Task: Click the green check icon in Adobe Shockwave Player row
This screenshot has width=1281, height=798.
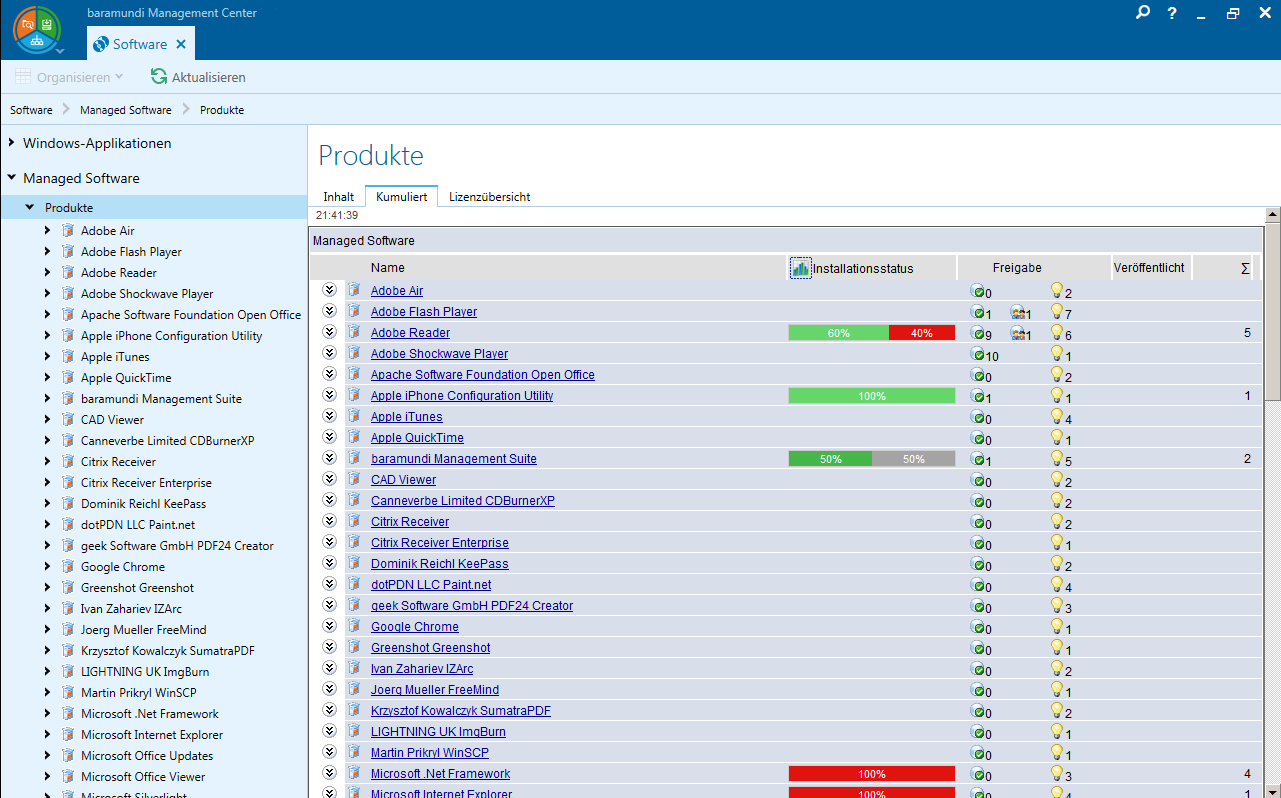Action: (978, 354)
